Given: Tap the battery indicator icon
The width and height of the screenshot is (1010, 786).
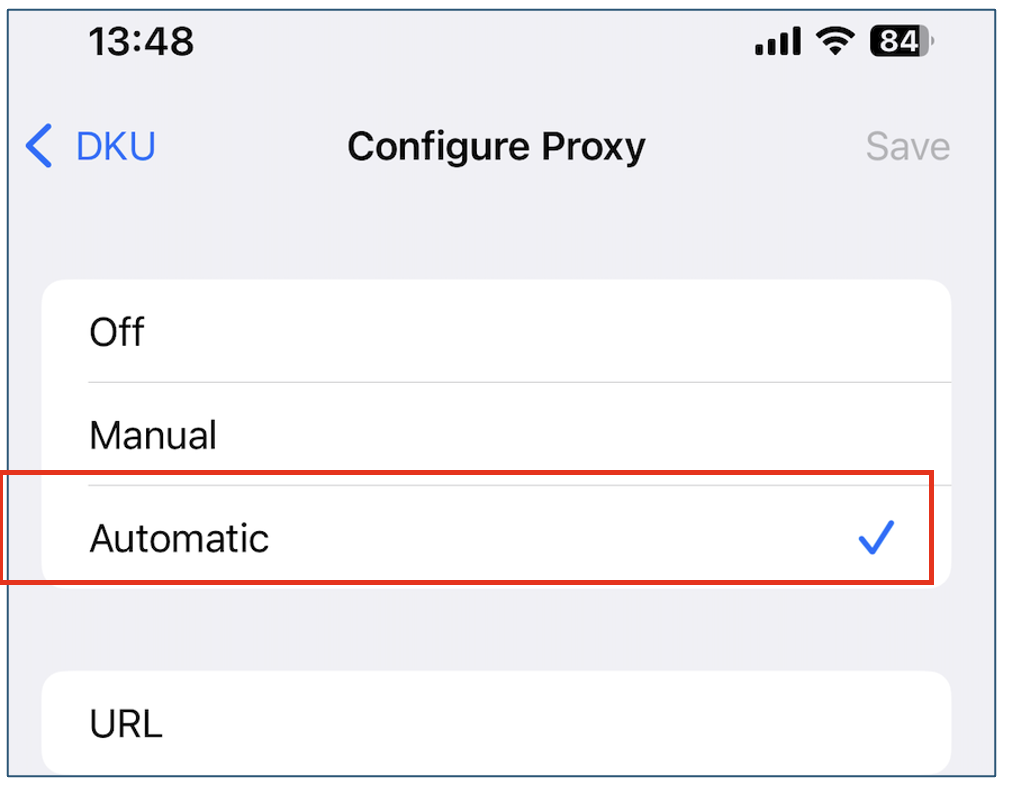Looking at the screenshot, I should [x=901, y=41].
